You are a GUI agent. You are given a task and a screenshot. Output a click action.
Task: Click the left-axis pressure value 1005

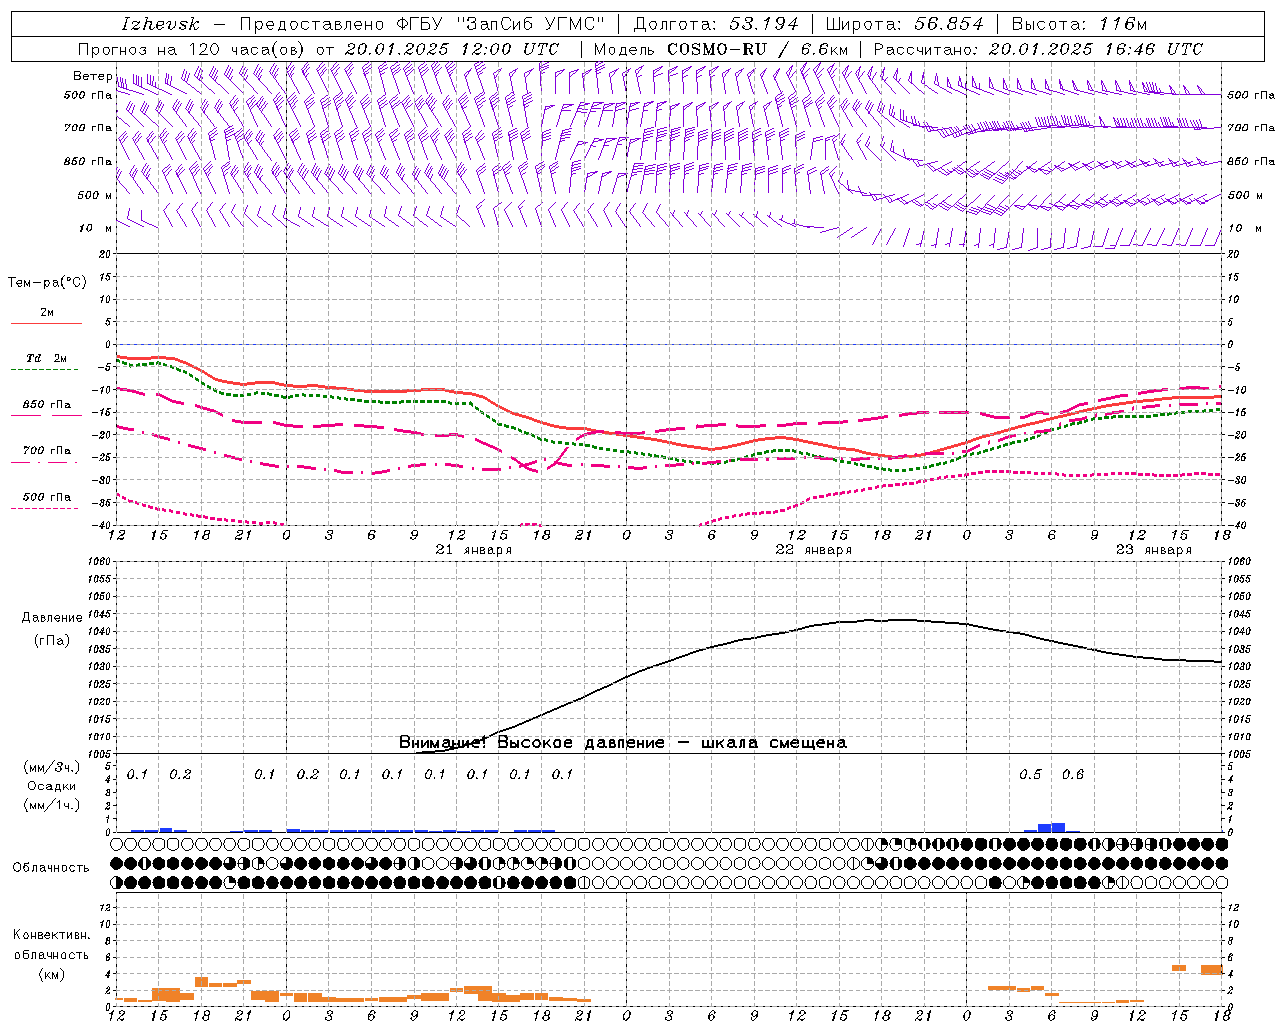(102, 753)
